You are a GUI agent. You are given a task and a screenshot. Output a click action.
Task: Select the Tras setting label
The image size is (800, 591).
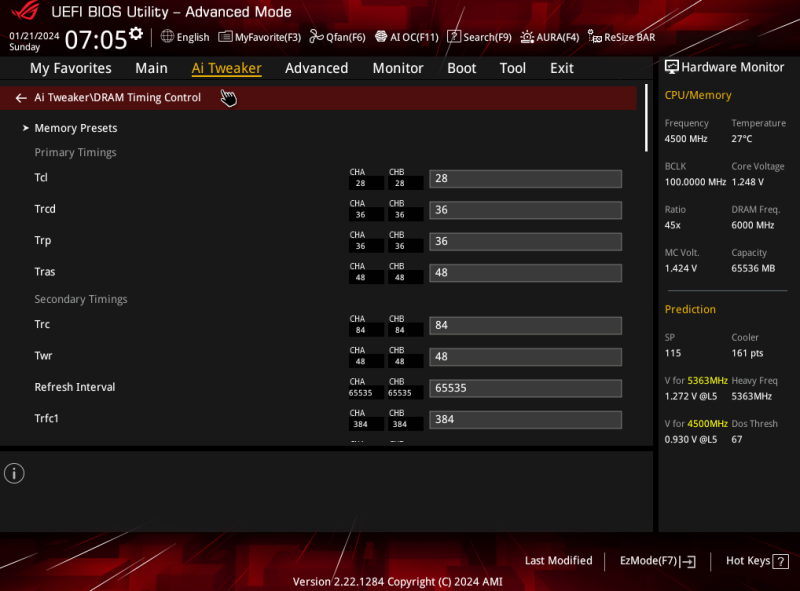45,272
